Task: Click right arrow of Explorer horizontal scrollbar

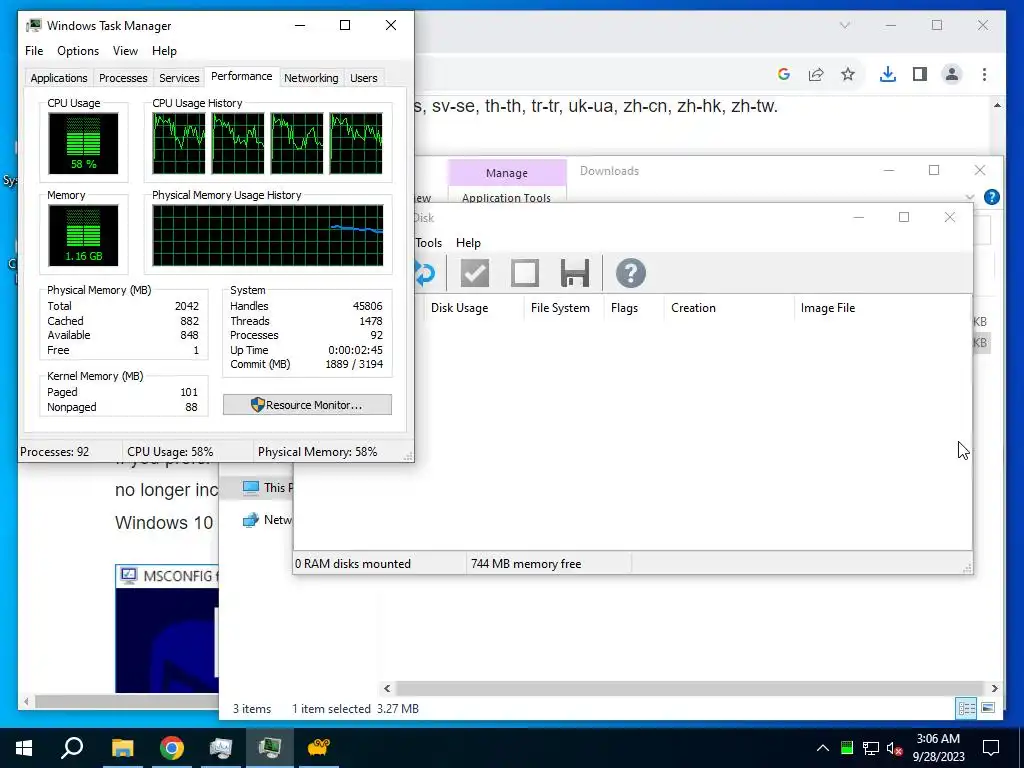Action: tap(994, 688)
